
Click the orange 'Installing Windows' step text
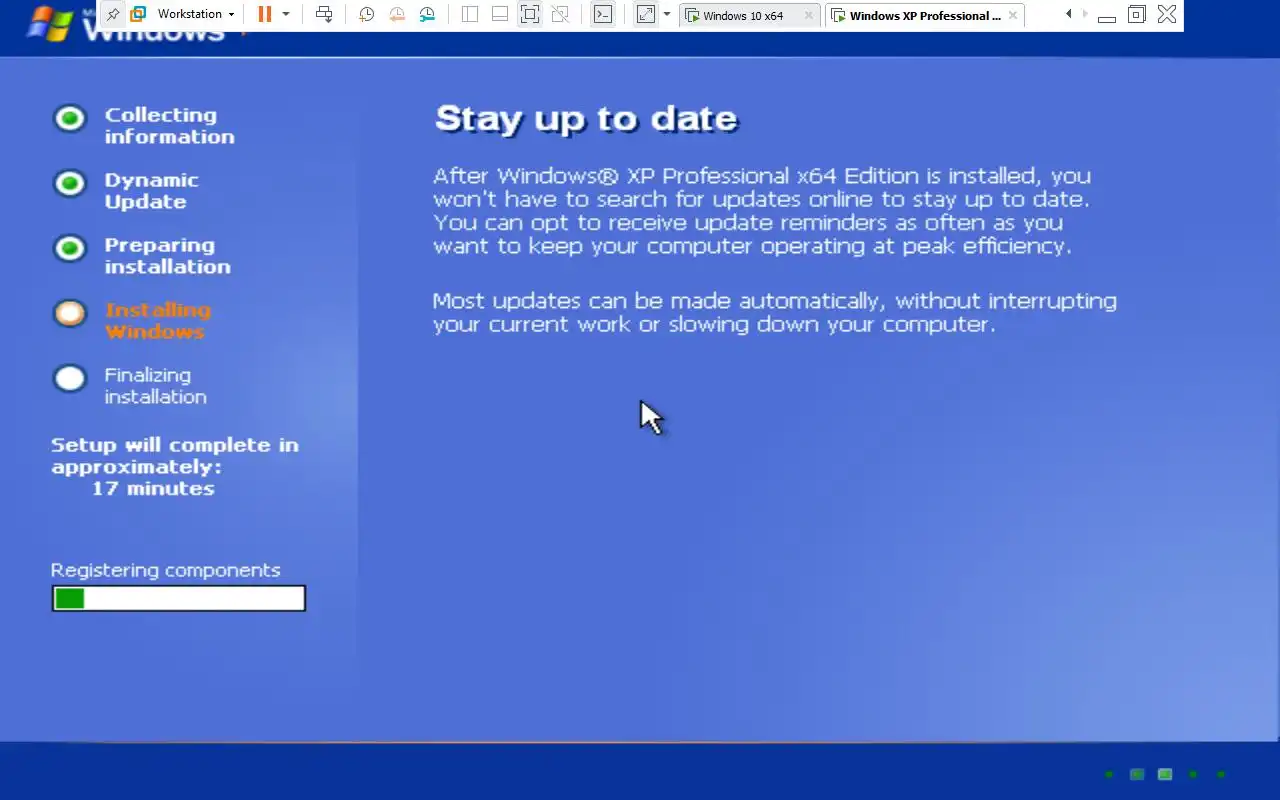[x=157, y=321]
